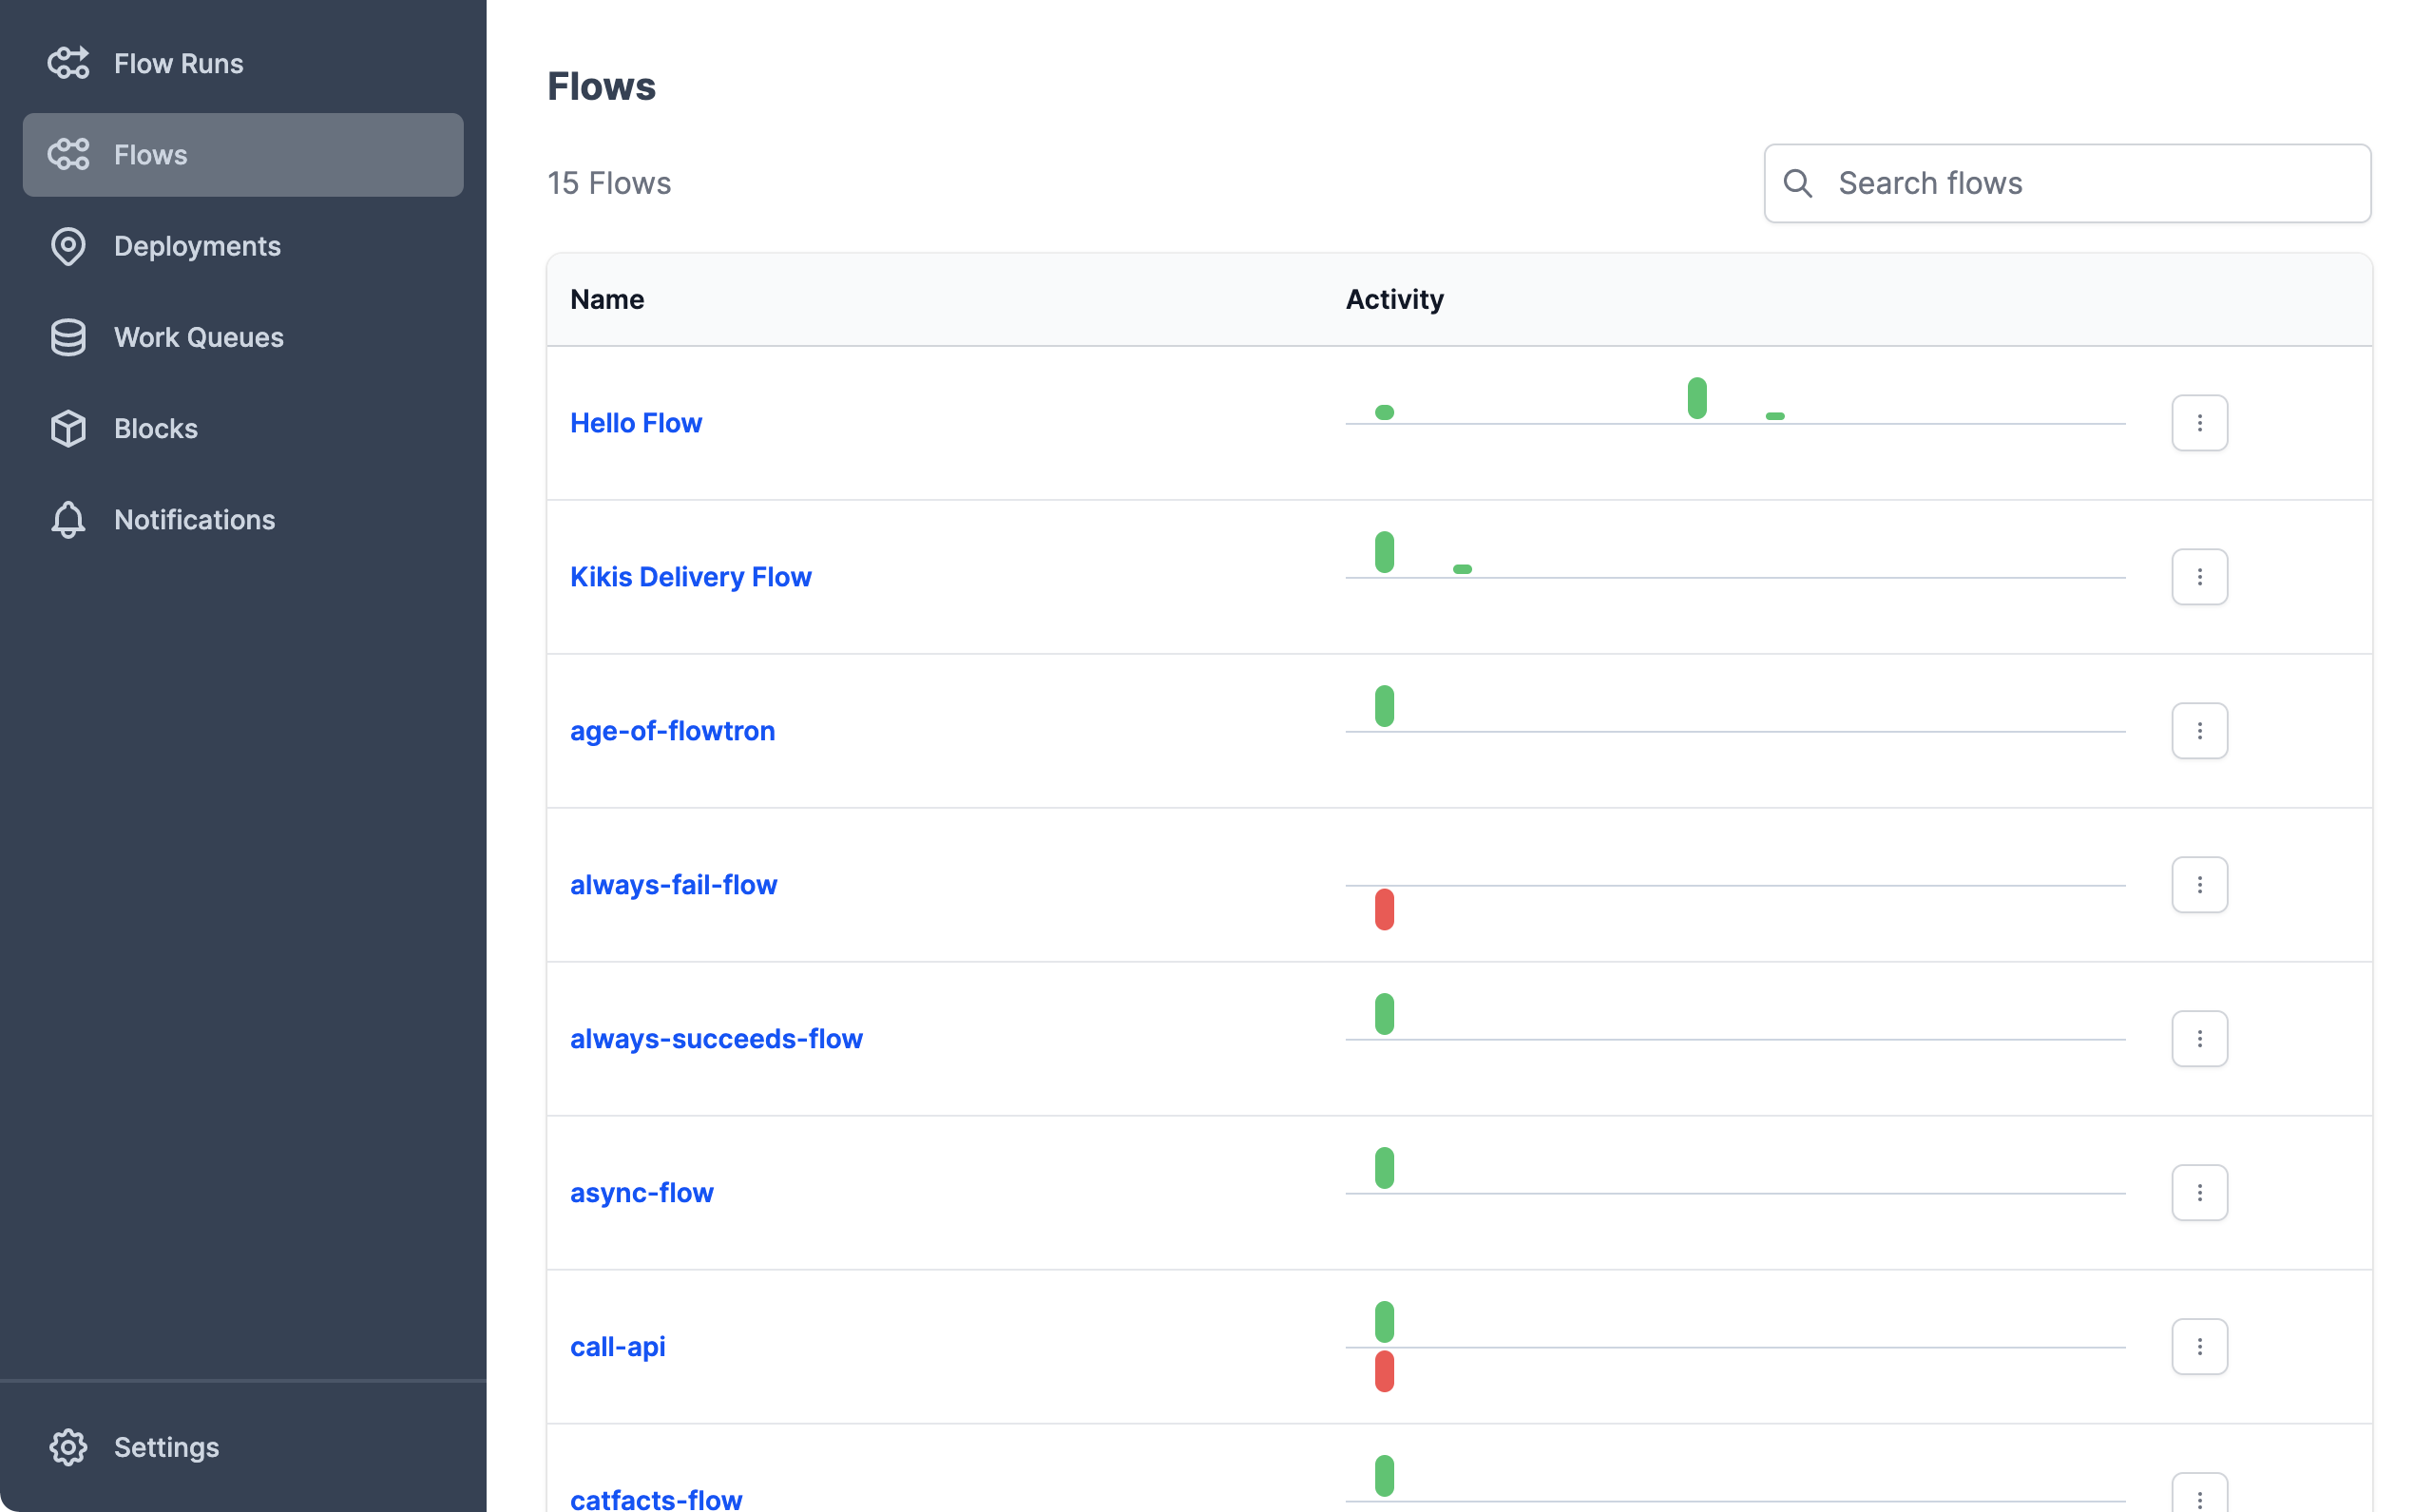Click the Blocks cube icon
This screenshot has height=1512, width=2433.
point(69,428)
